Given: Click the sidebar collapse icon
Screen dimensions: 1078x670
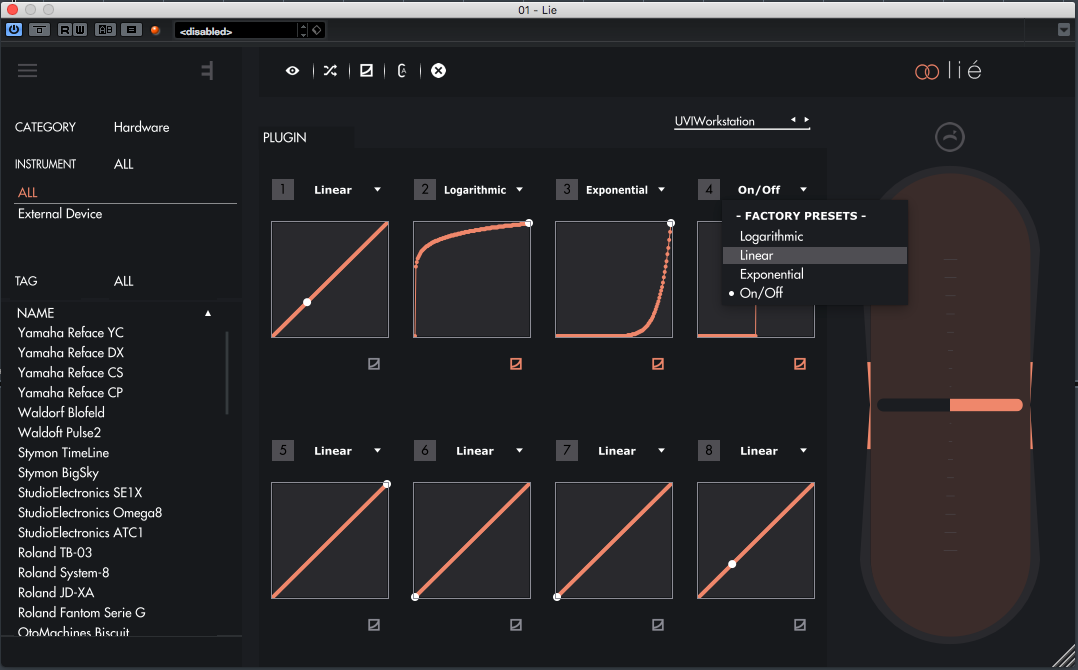Looking at the screenshot, I should pyautogui.click(x=207, y=71).
